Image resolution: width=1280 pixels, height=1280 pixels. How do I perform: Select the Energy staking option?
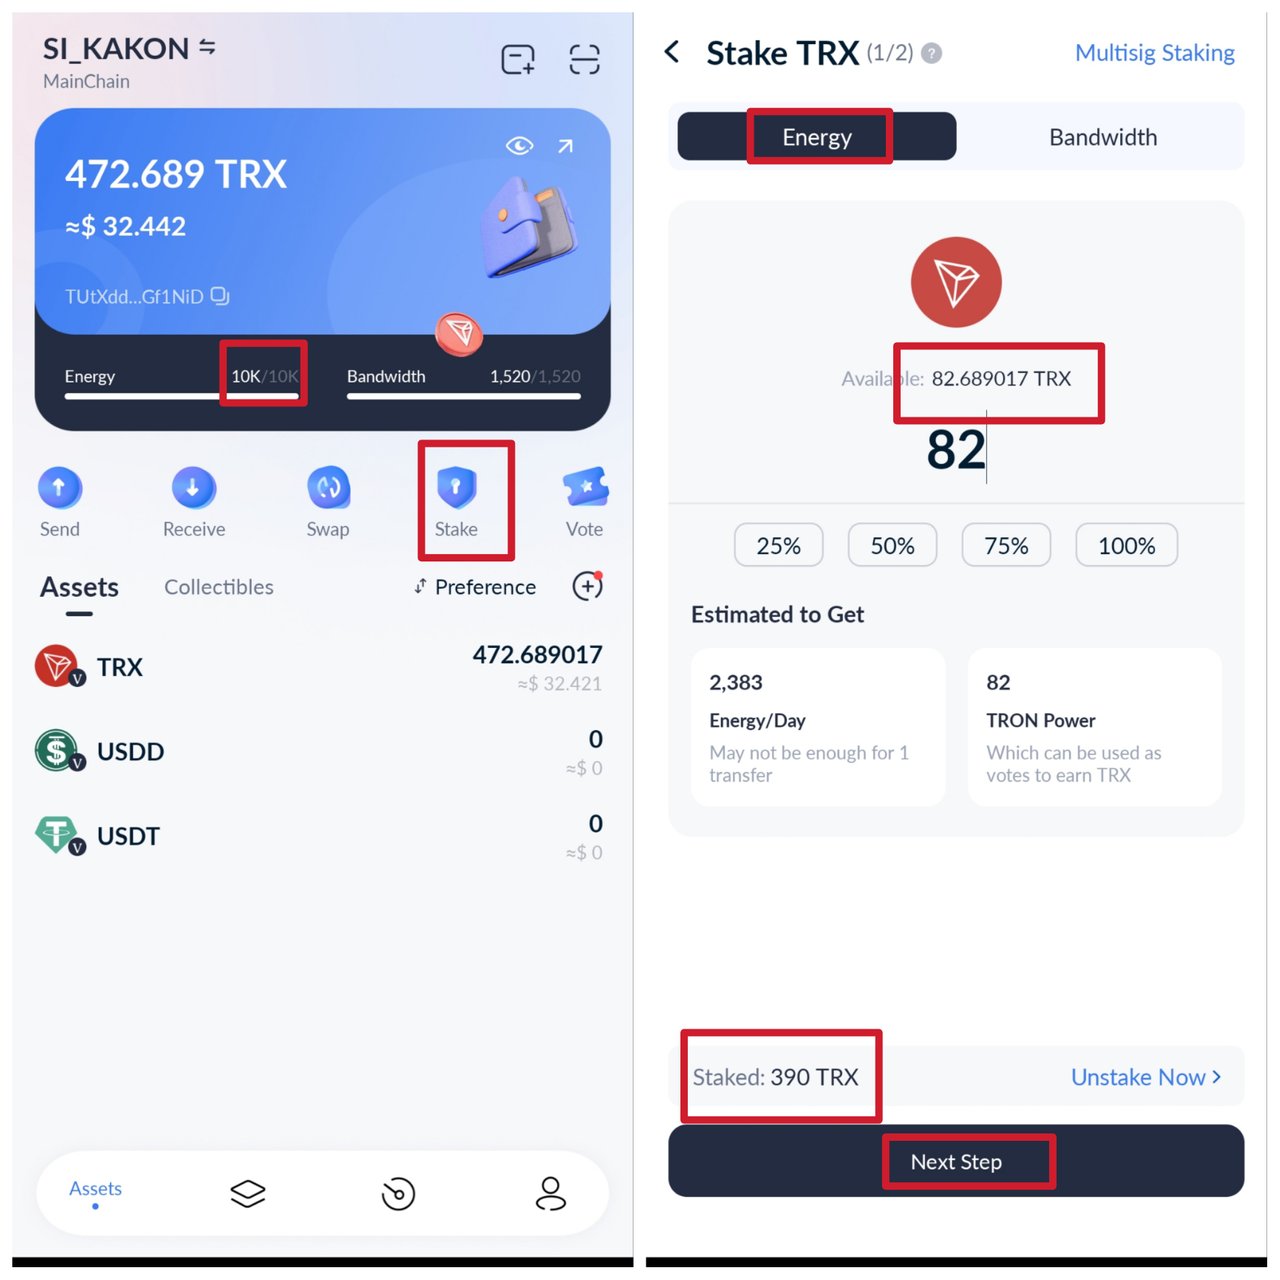(817, 137)
